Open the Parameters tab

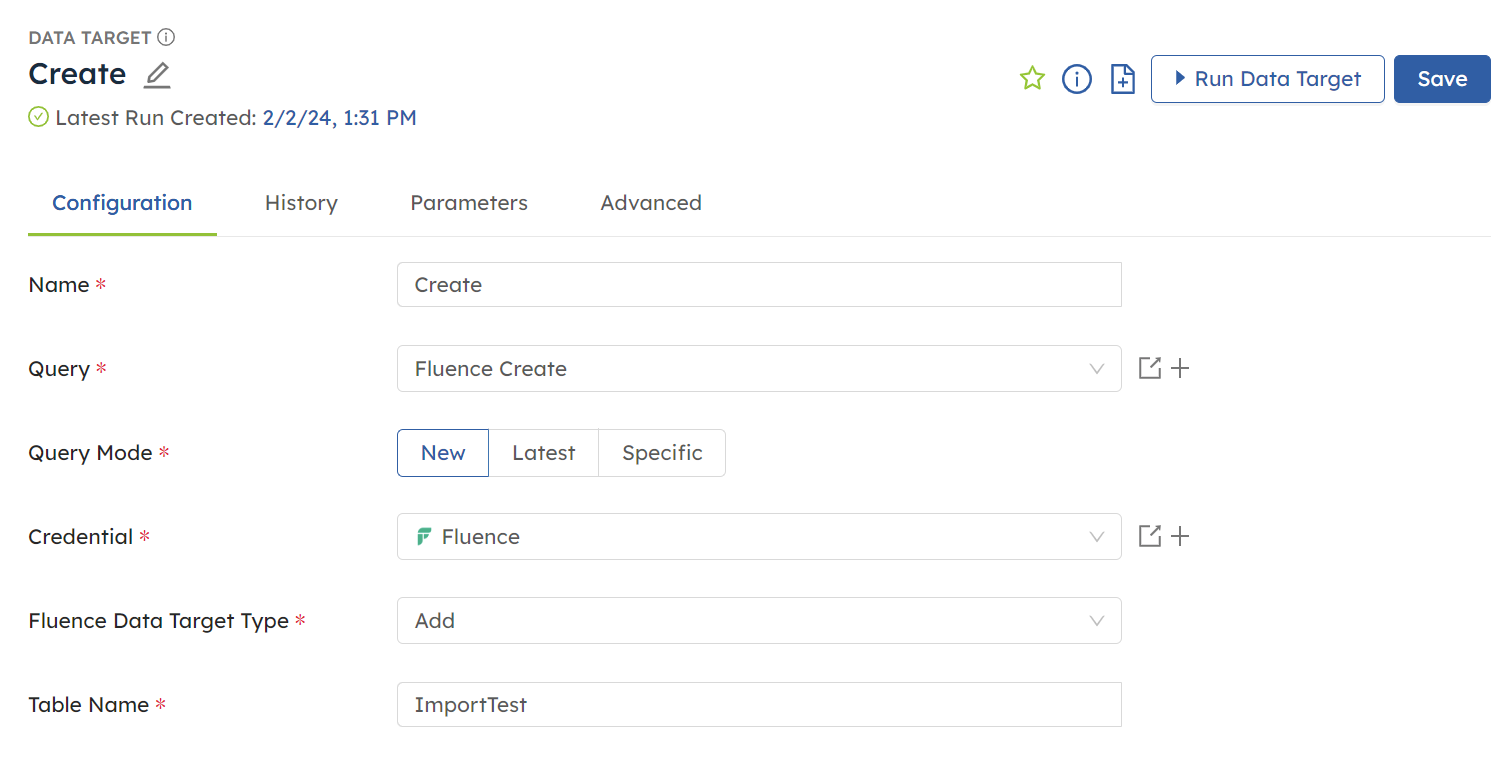[469, 203]
